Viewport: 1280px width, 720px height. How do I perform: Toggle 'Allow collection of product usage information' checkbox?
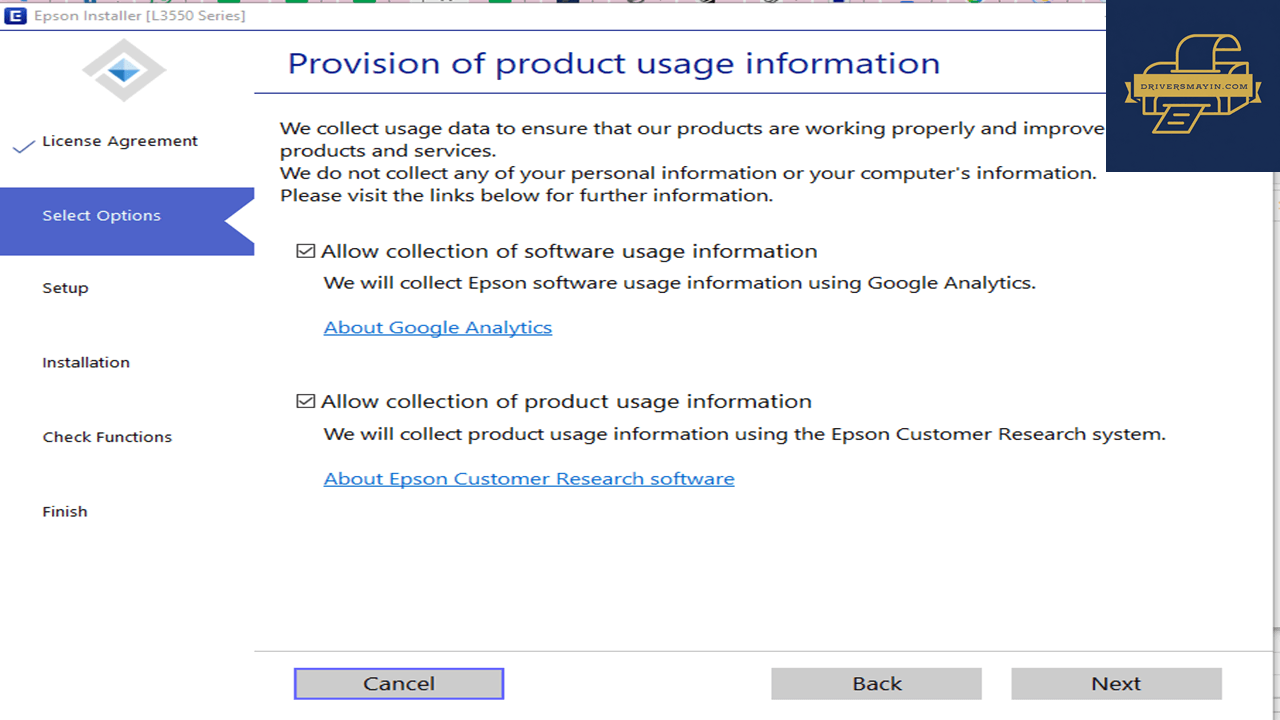click(306, 402)
